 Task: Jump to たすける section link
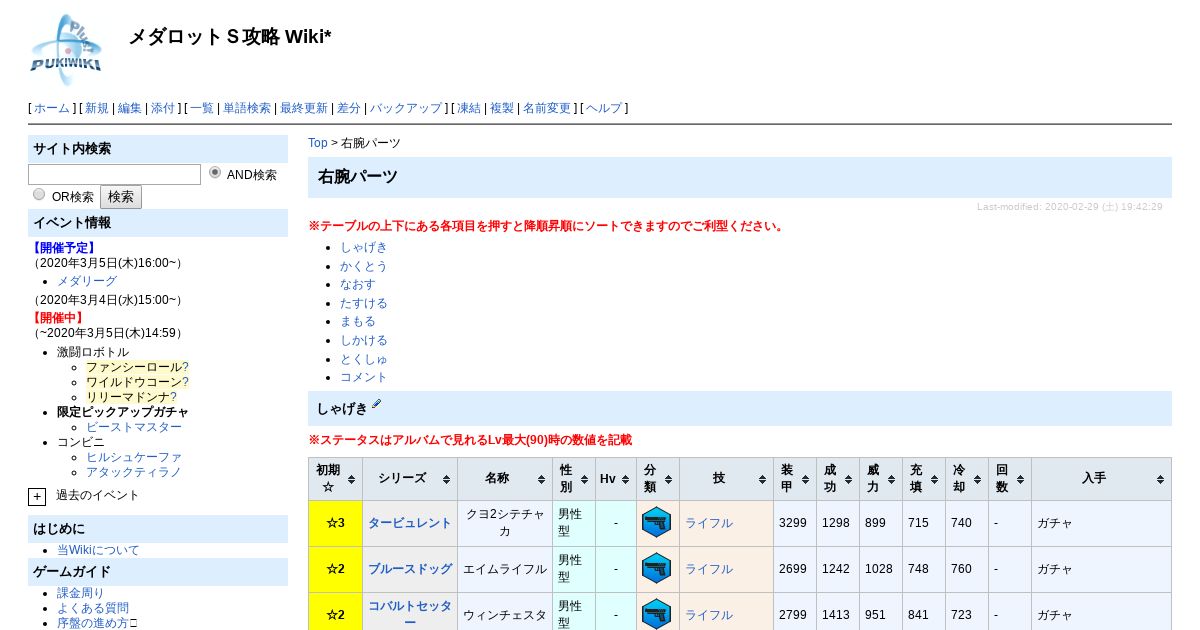tap(364, 303)
